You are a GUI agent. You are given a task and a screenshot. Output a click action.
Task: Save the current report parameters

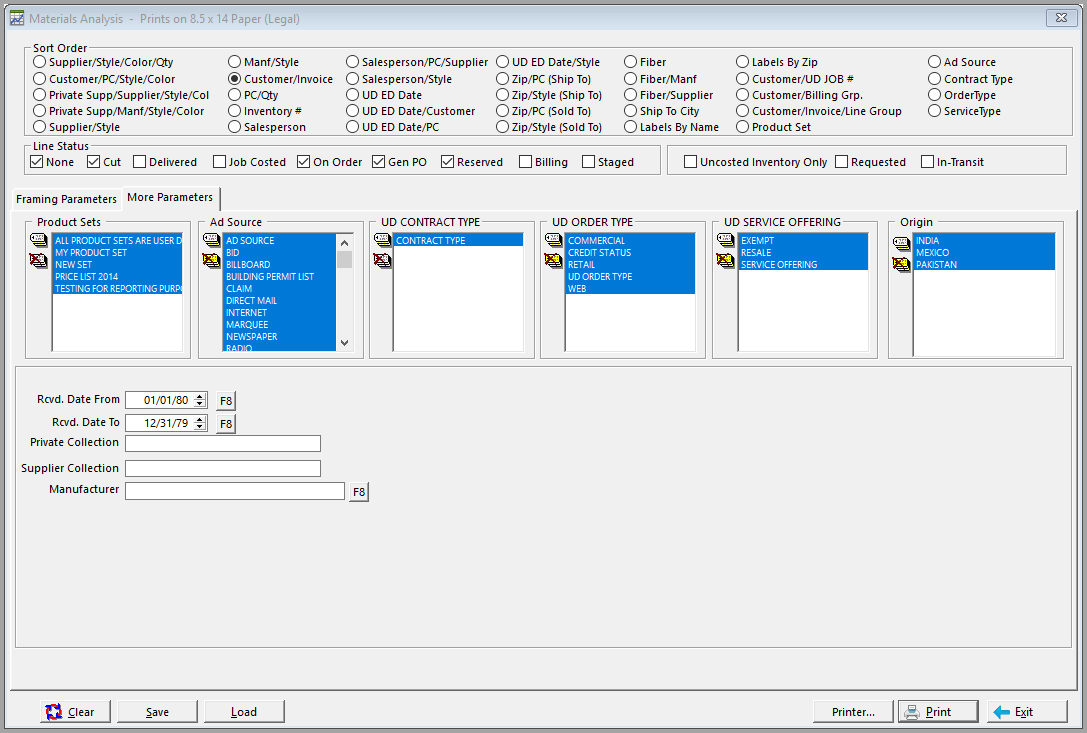pyautogui.click(x=157, y=712)
